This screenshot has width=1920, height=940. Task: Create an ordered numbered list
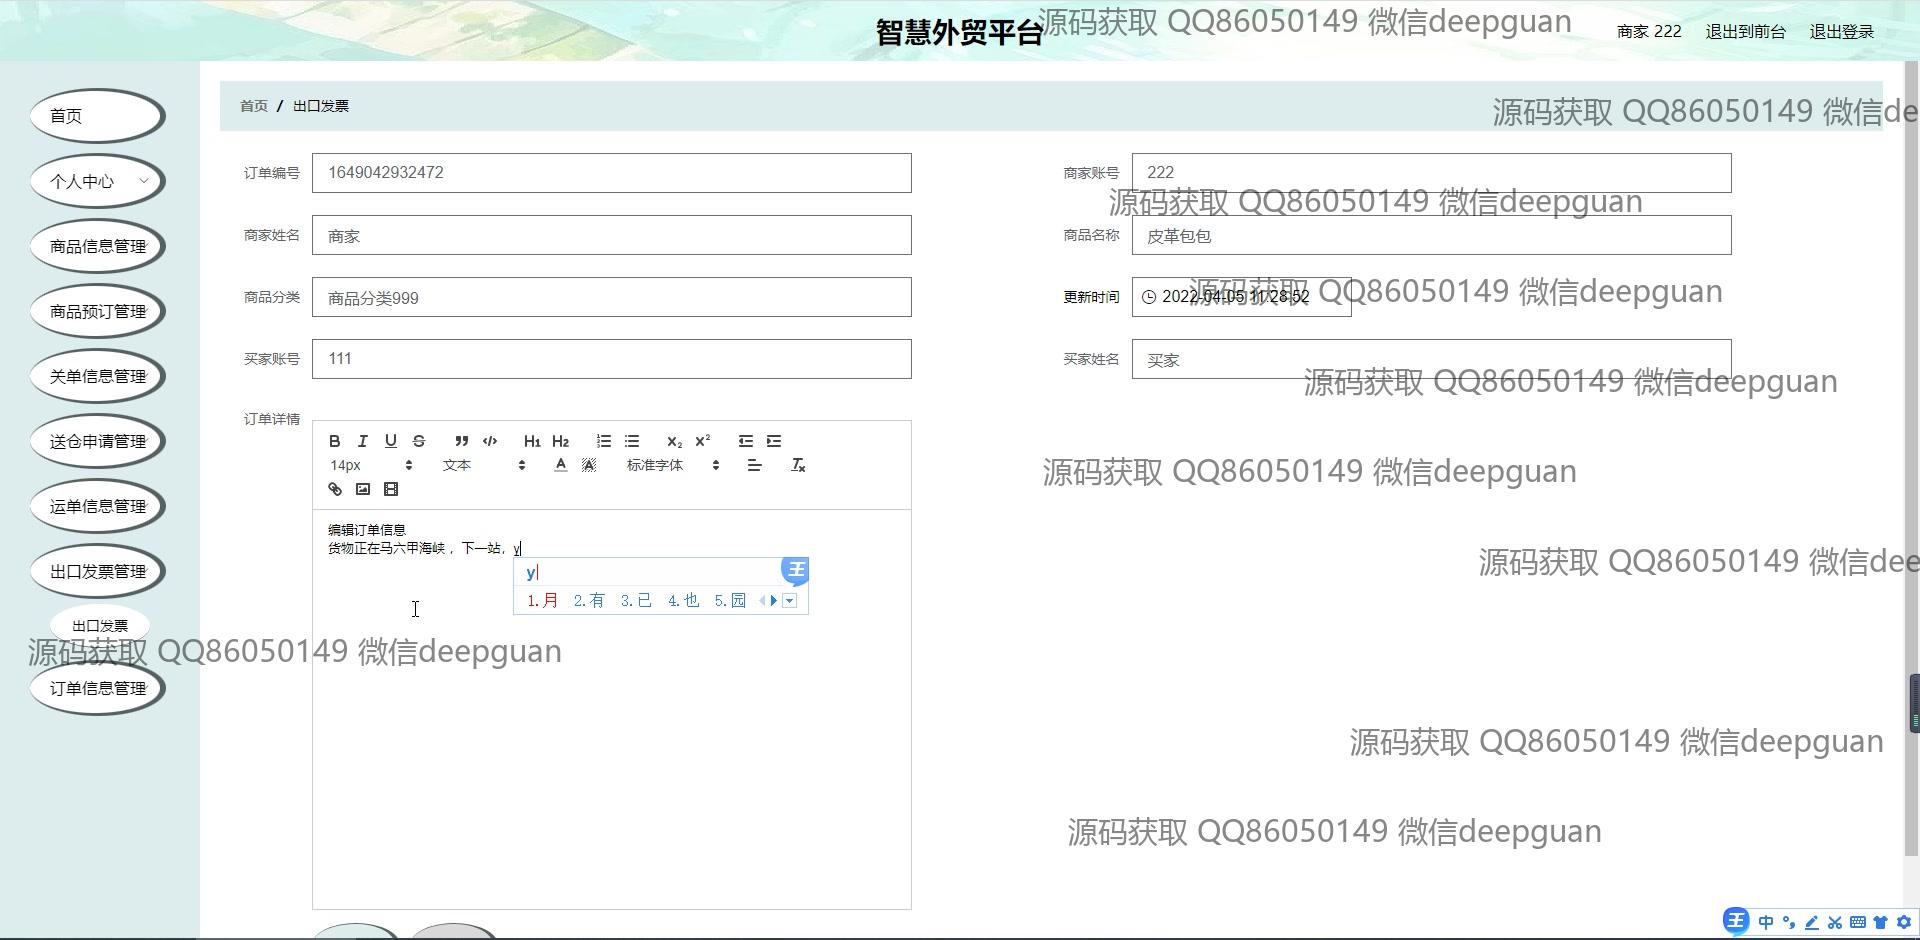tap(604, 441)
